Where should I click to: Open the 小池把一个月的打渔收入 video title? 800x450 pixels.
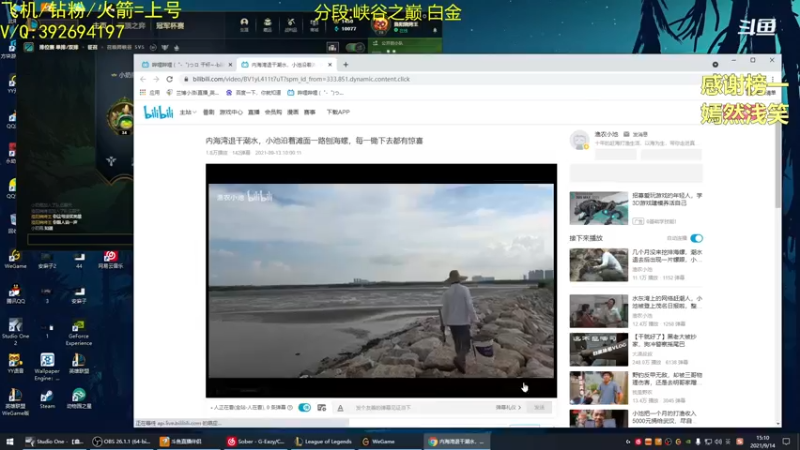point(664,417)
